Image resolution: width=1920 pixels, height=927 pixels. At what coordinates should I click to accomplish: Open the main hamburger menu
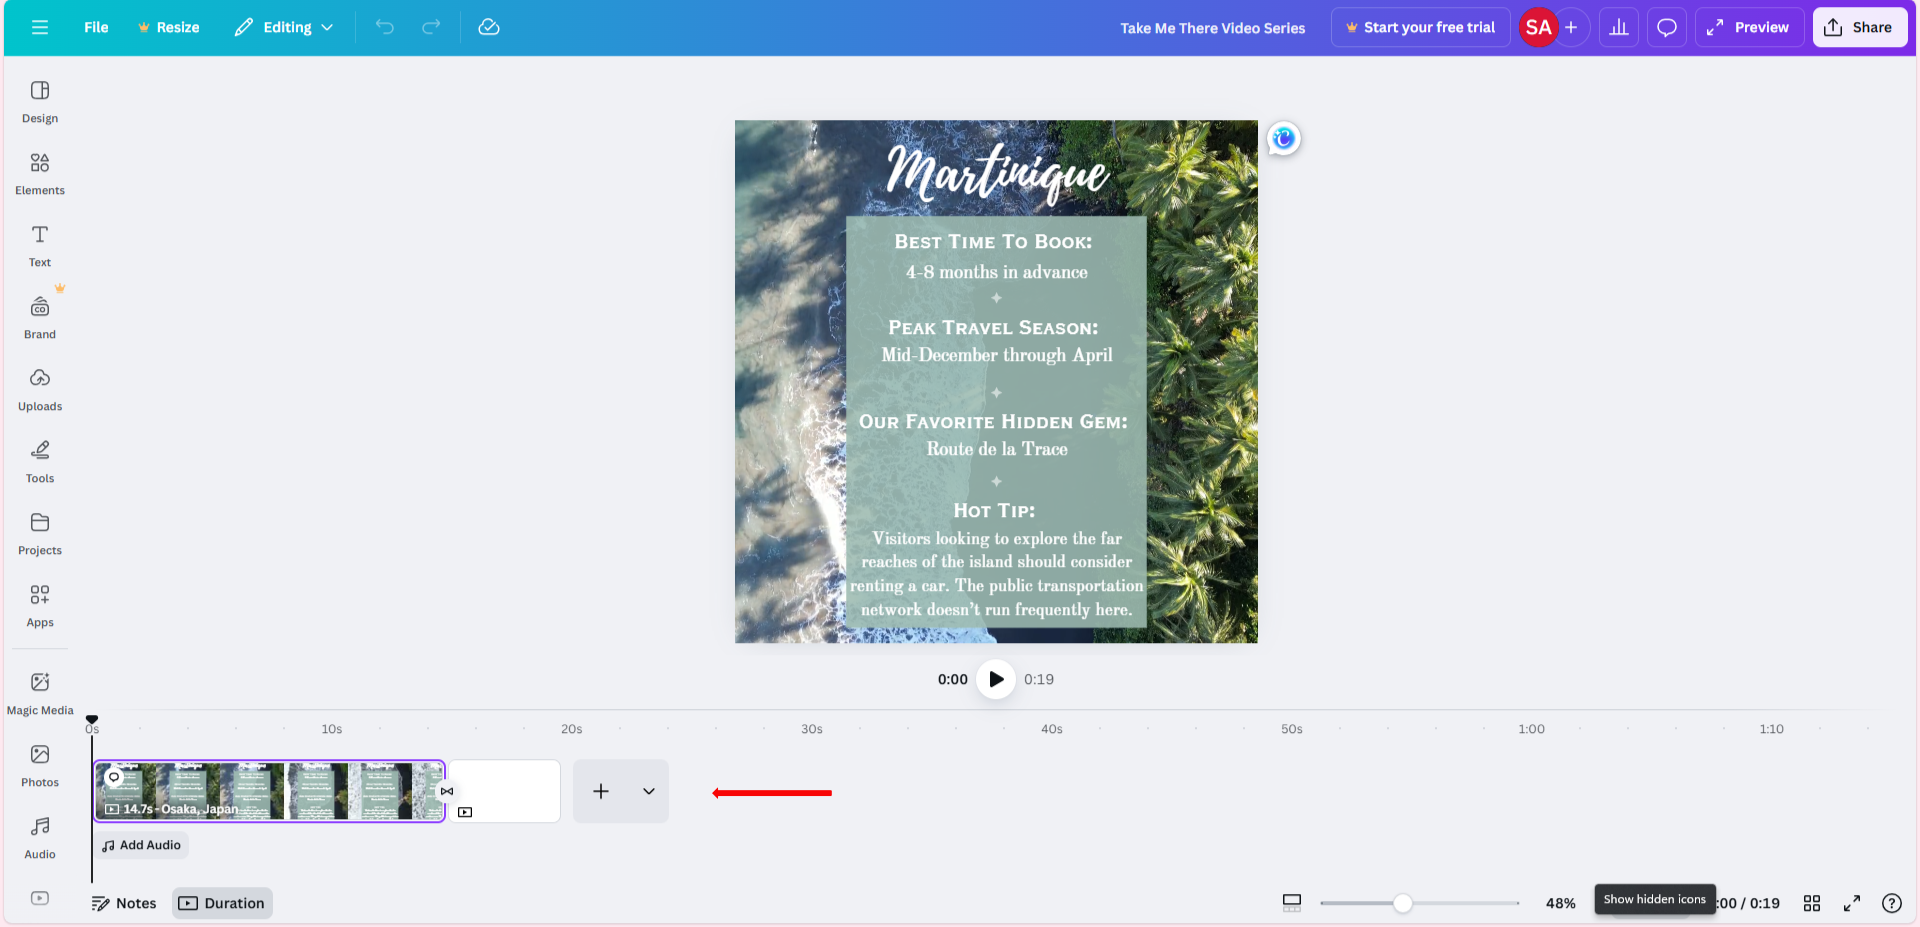pos(40,27)
